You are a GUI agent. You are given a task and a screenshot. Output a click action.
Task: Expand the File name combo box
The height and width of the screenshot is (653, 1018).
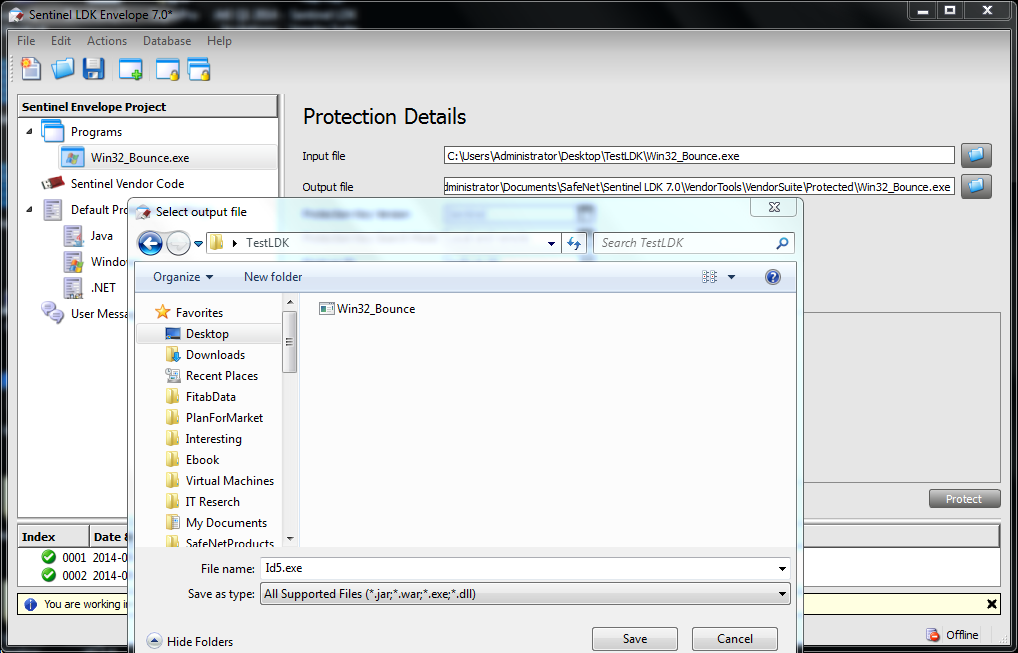click(781, 567)
